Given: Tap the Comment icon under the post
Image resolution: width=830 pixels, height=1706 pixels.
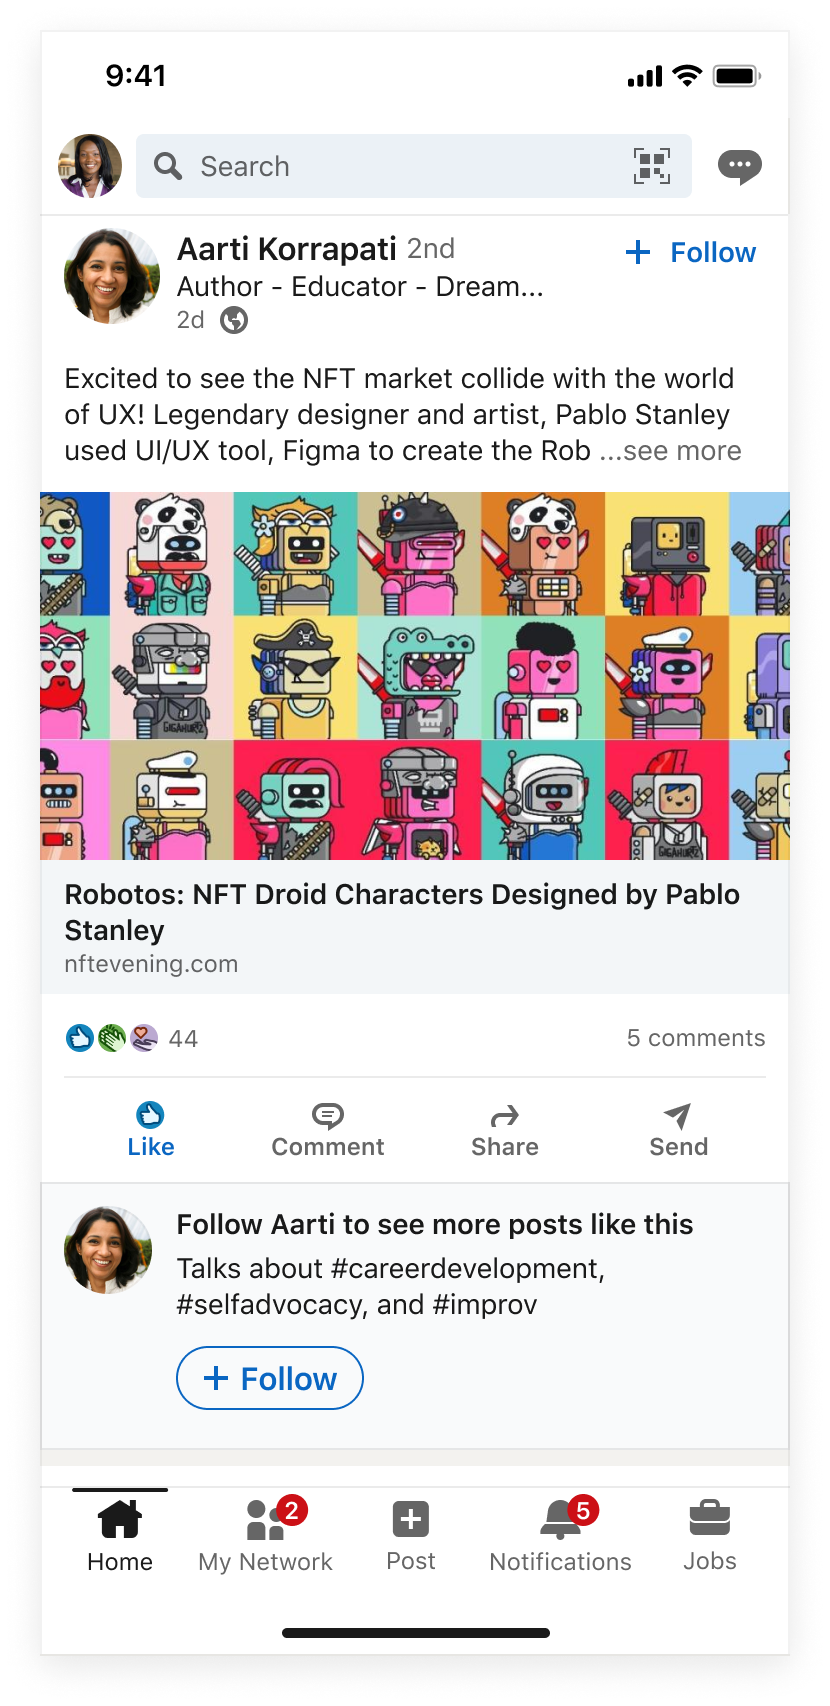Looking at the screenshot, I should [x=327, y=1116].
